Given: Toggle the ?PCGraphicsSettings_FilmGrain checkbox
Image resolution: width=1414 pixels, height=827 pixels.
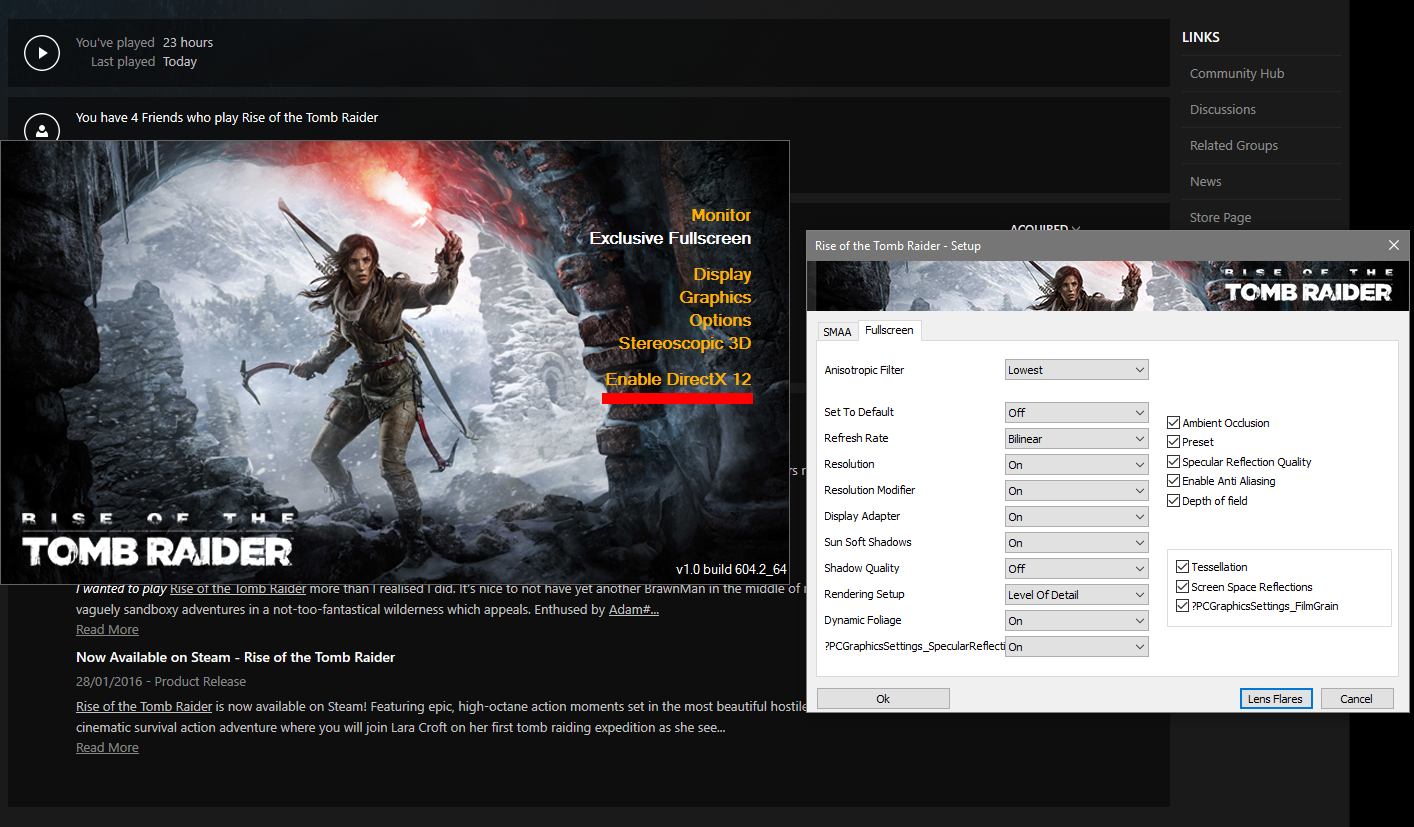Looking at the screenshot, I should 1183,606.
